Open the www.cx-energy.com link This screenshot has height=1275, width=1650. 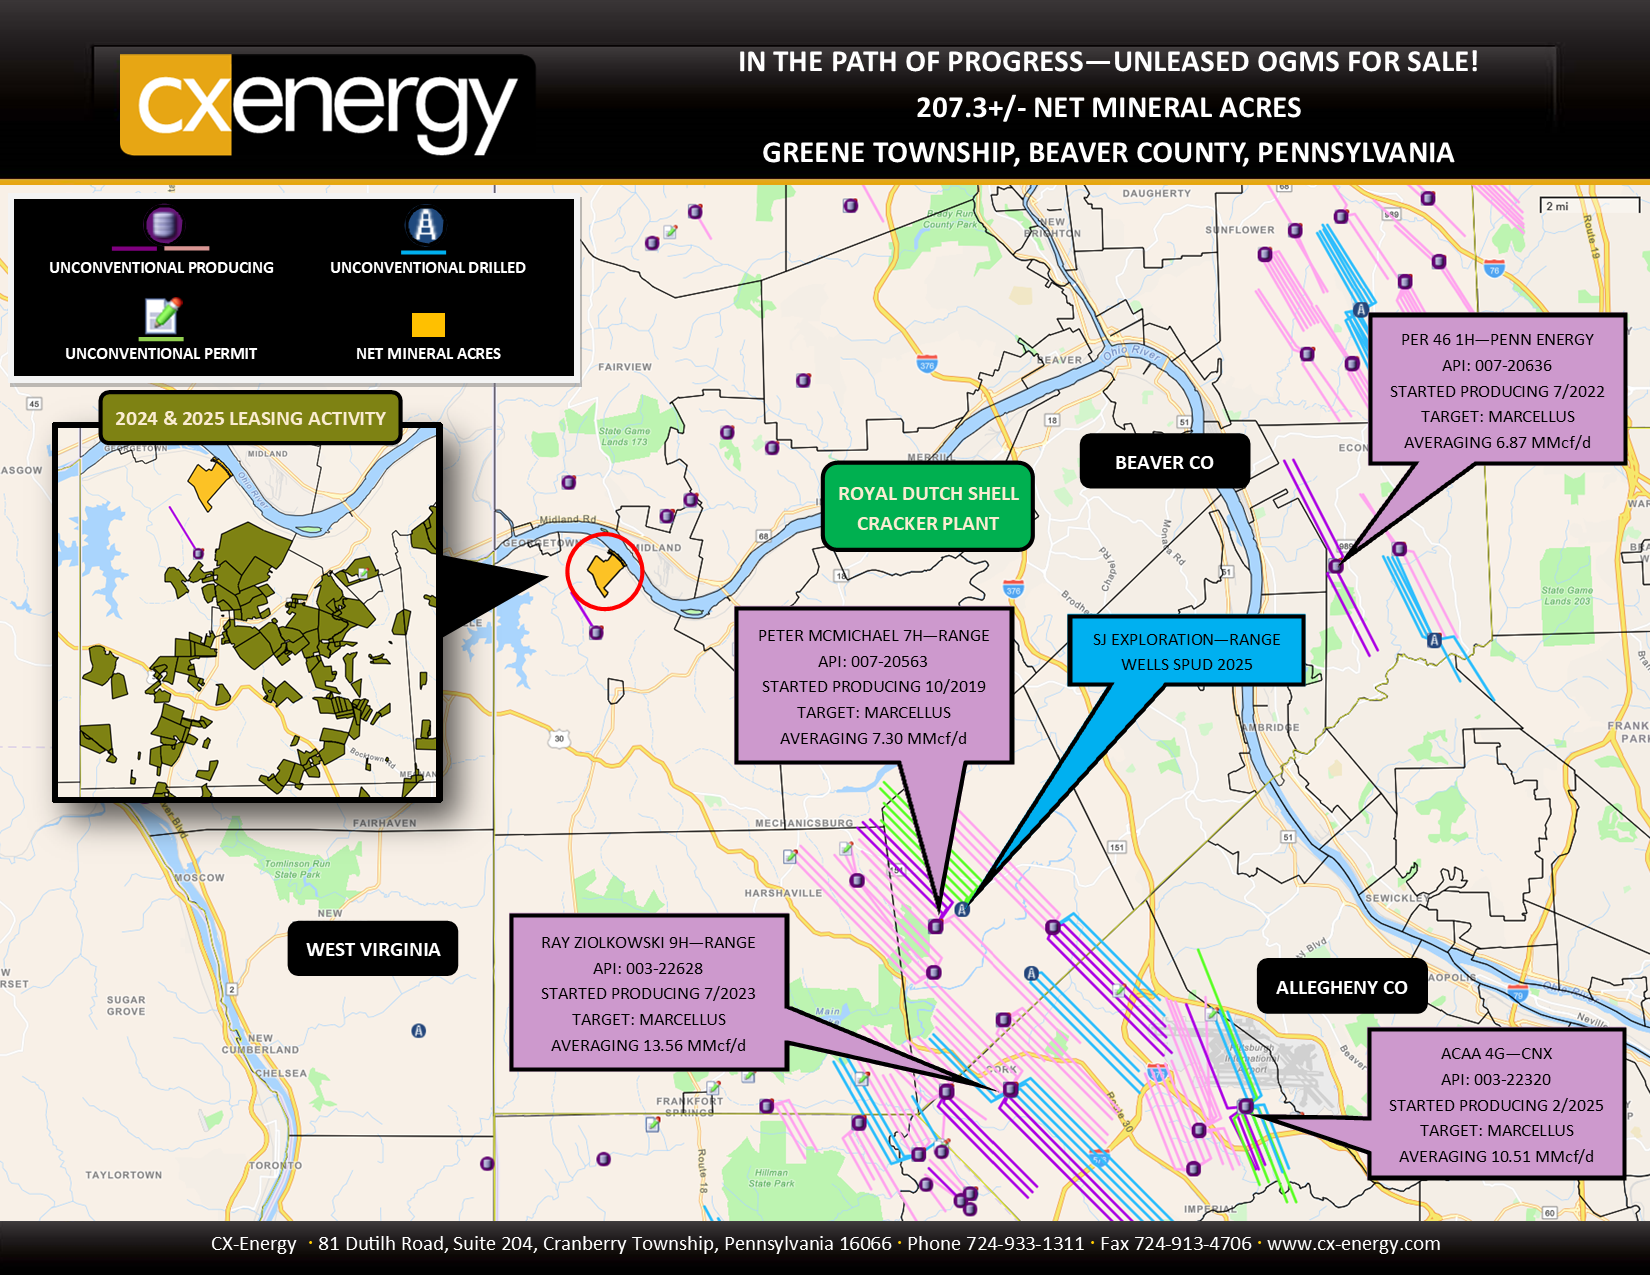tap(1353, 1243)
